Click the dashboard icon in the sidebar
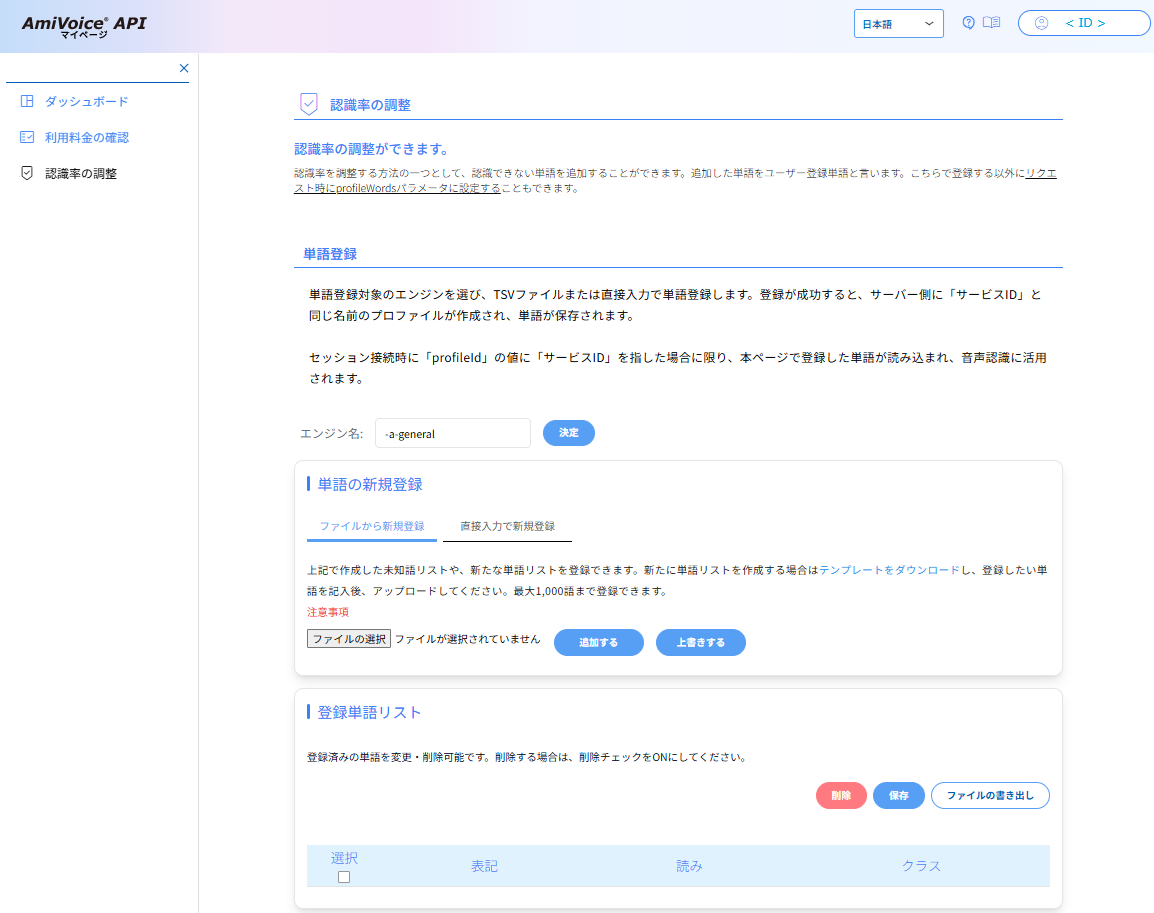This screenshot has width=1154, height=913. click(27, 101)
